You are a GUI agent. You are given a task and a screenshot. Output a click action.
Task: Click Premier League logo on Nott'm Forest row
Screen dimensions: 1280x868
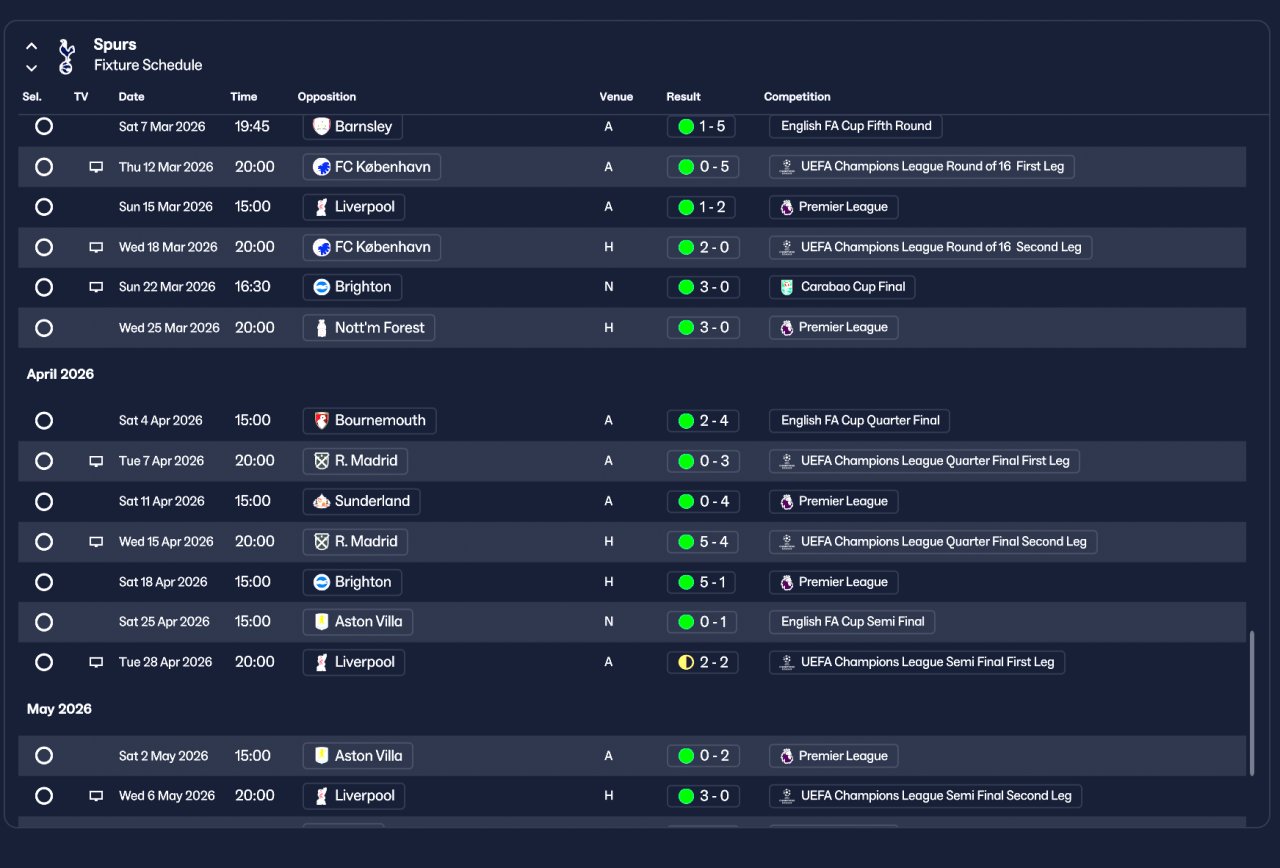pos(787,327)
